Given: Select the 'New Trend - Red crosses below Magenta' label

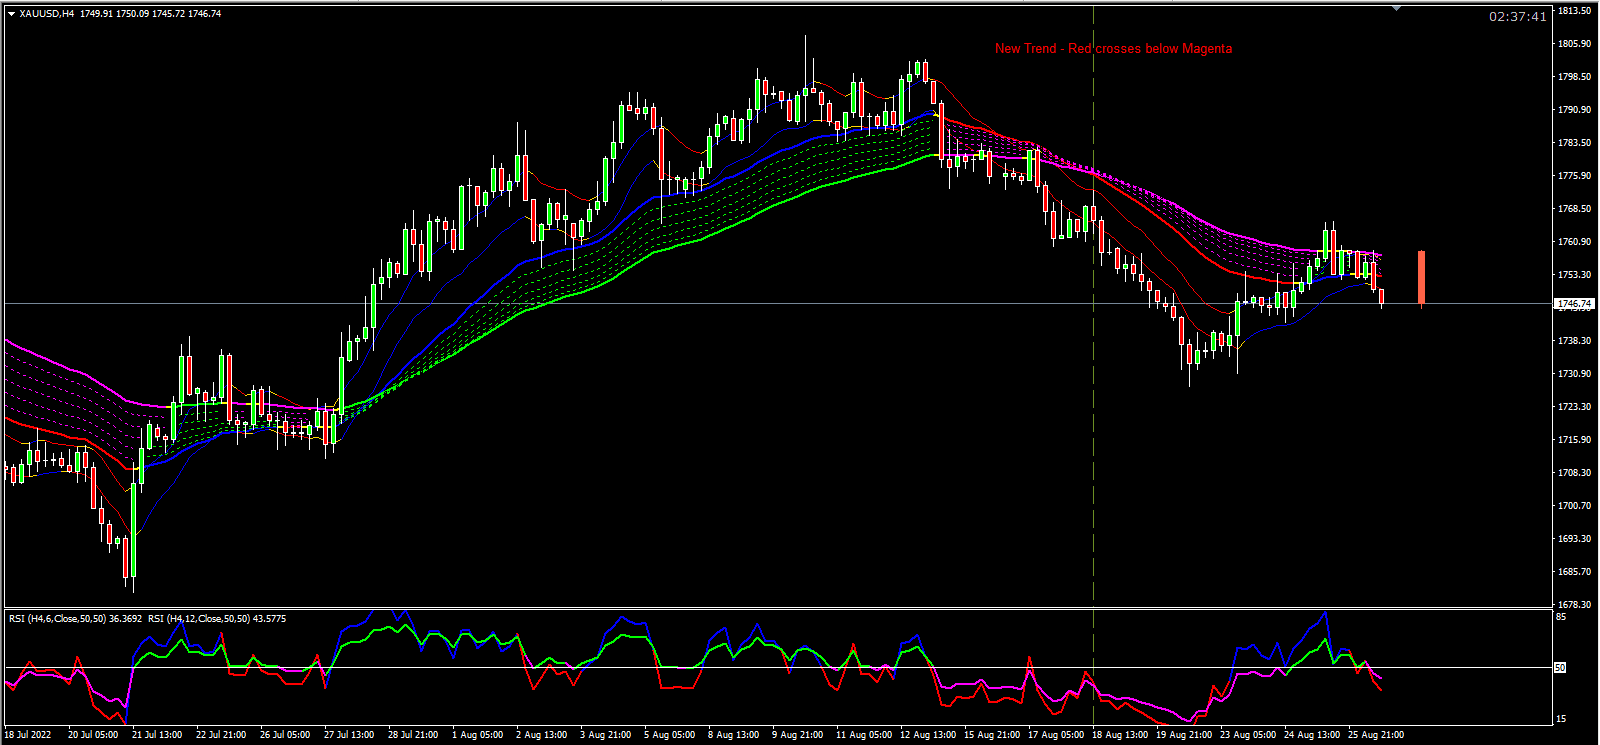Looking at the screenshot, I should click(1113, 48).
